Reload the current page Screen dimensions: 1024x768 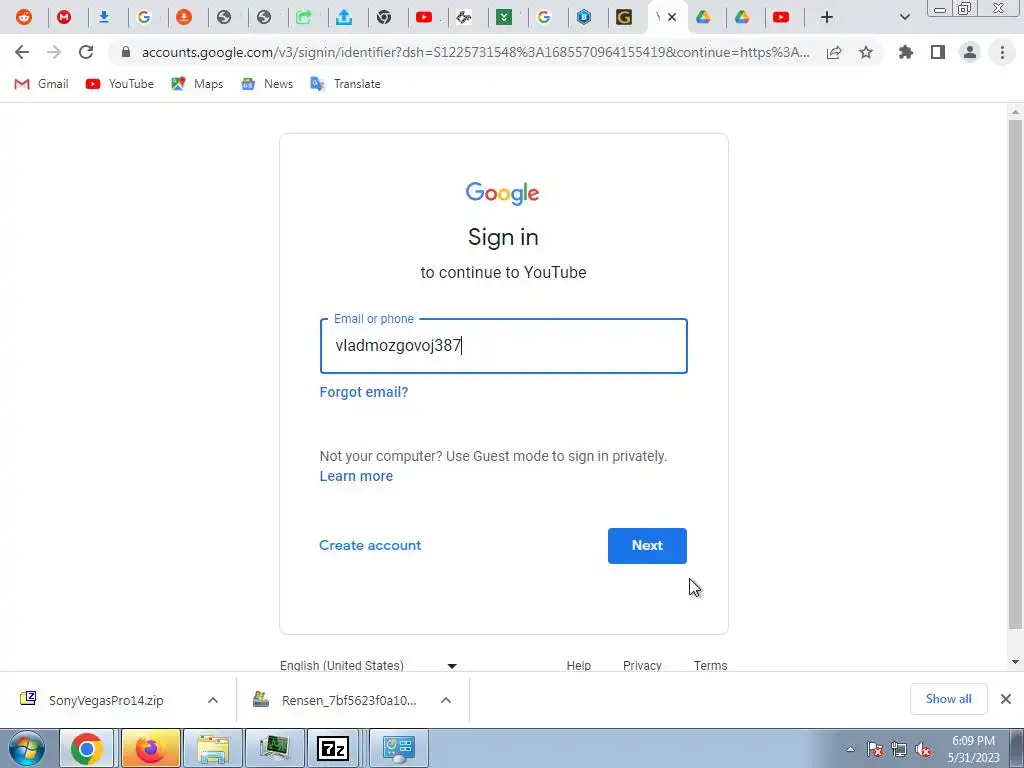86,52
